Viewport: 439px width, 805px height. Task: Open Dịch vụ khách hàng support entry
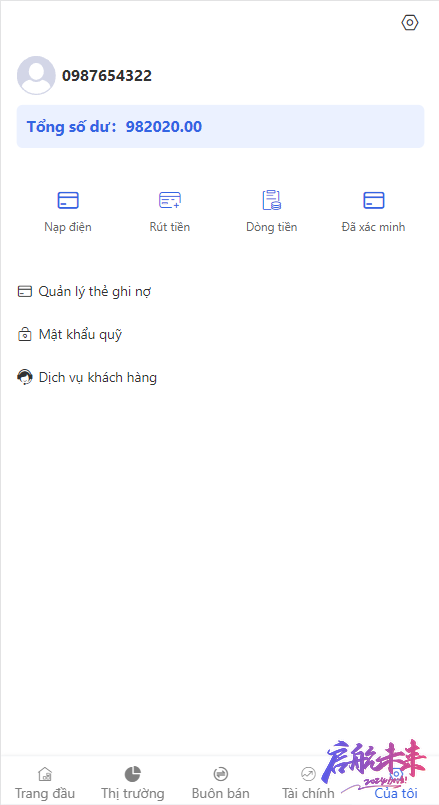coord(220,377)
